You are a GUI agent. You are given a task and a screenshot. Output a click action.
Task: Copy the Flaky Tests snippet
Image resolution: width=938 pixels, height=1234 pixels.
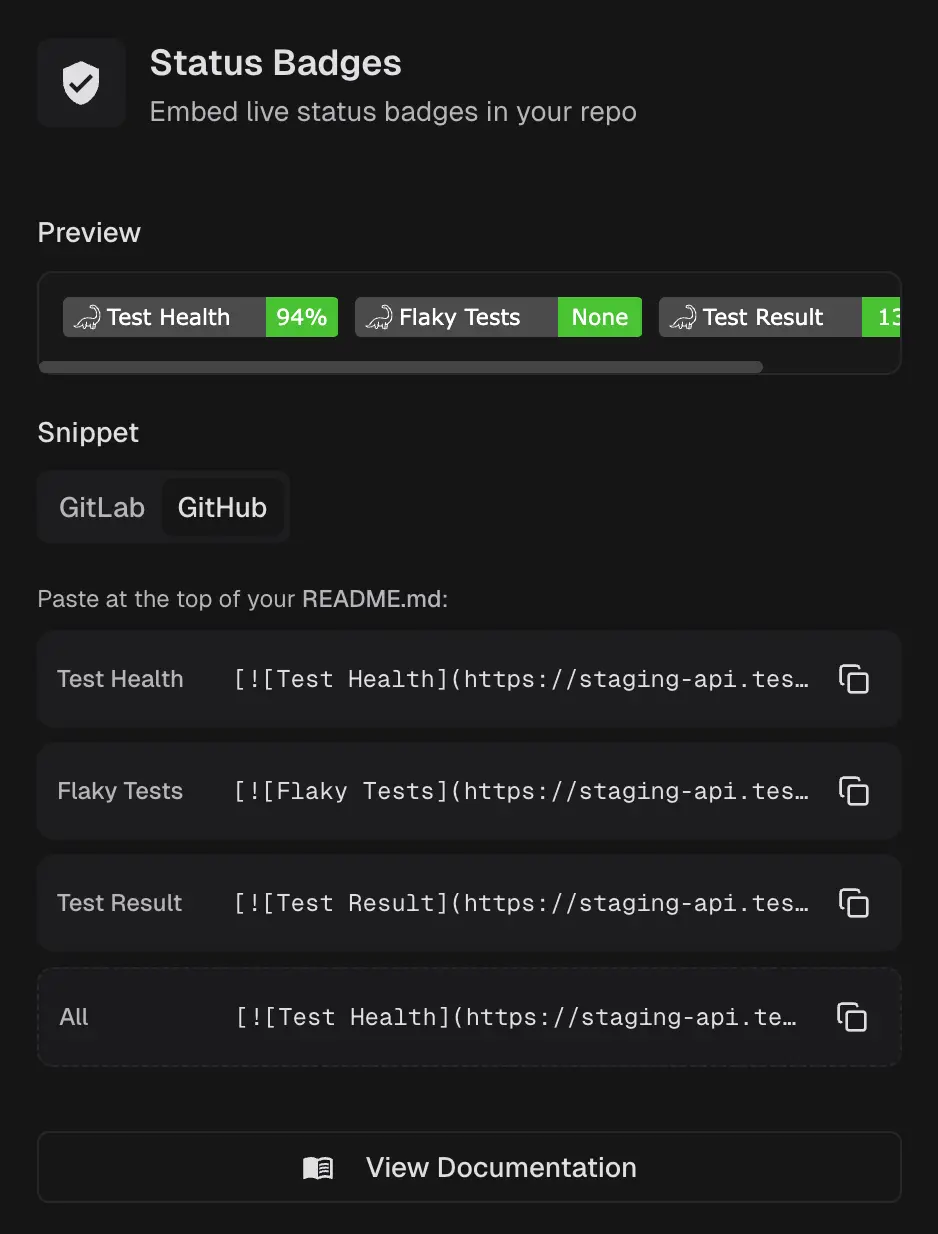coord(853,791)
